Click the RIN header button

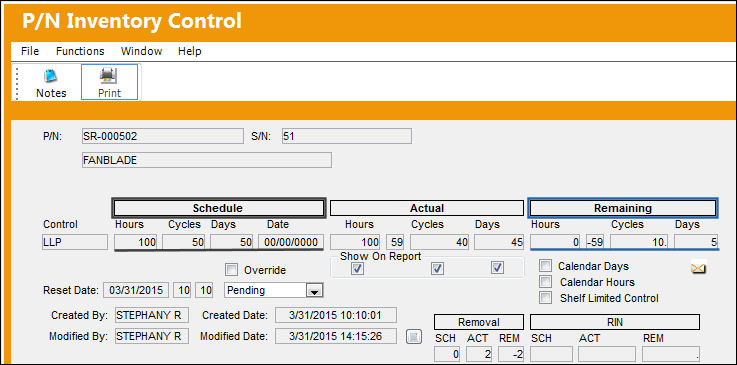615,322
